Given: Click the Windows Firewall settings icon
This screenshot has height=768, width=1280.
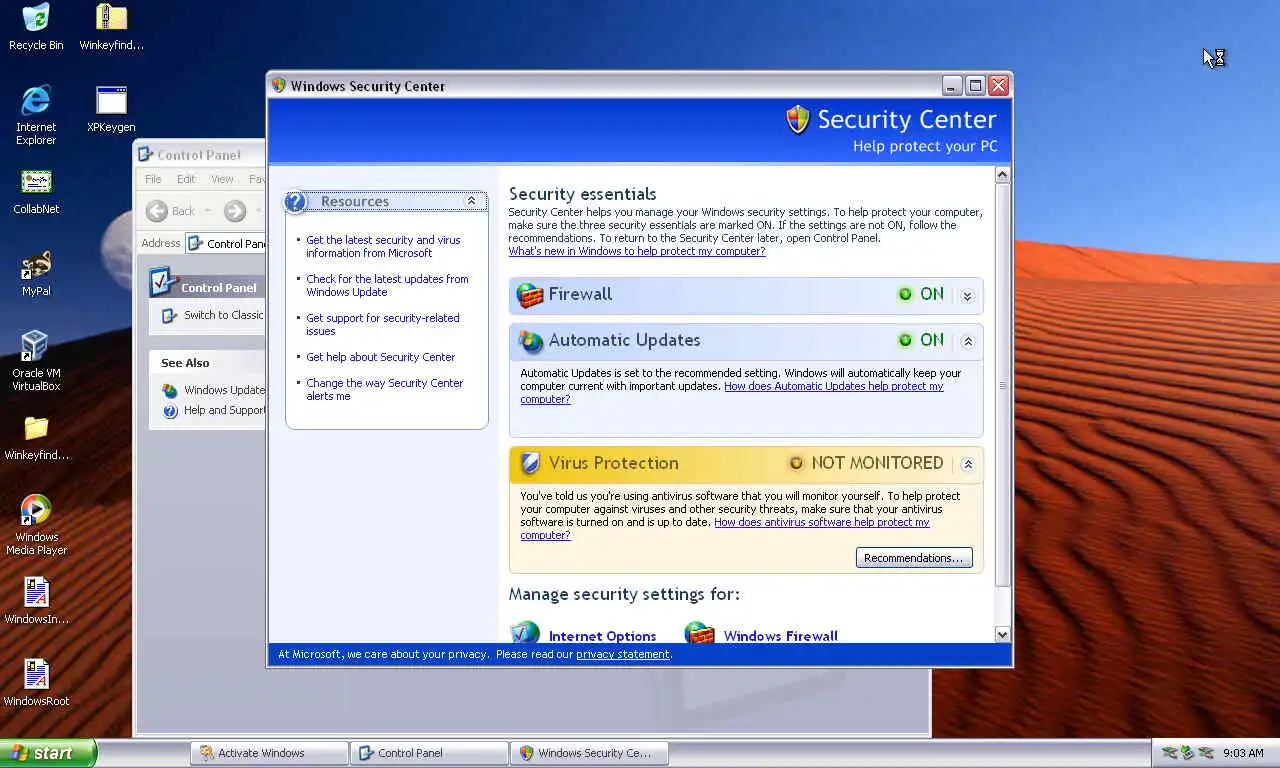Looking at the screenshot, I should [x=700, y=633].
